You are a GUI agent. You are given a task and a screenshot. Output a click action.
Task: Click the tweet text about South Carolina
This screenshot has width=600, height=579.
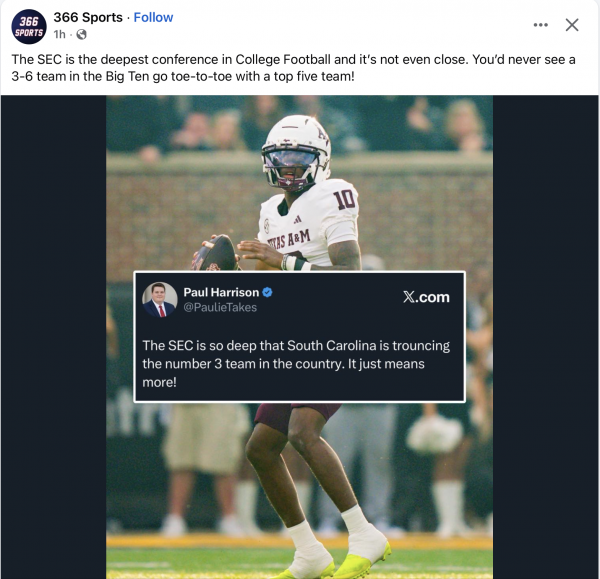coord(296,363)
